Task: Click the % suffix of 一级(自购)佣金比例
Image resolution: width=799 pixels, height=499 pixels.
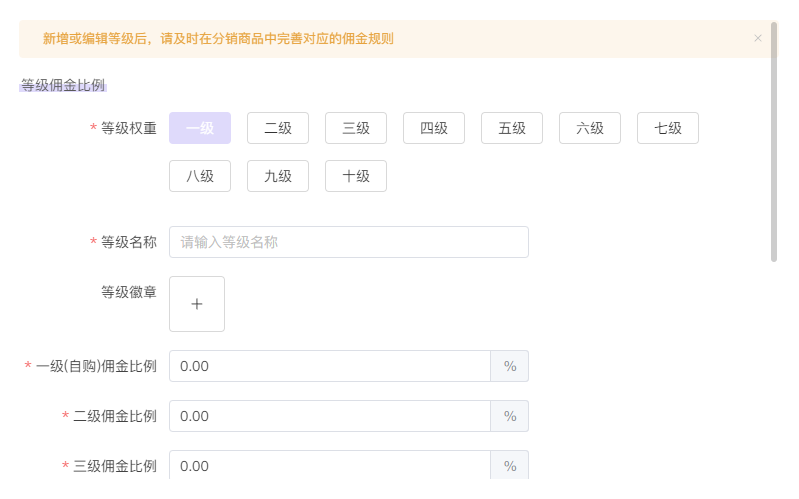Action: [x=510, y=366]
